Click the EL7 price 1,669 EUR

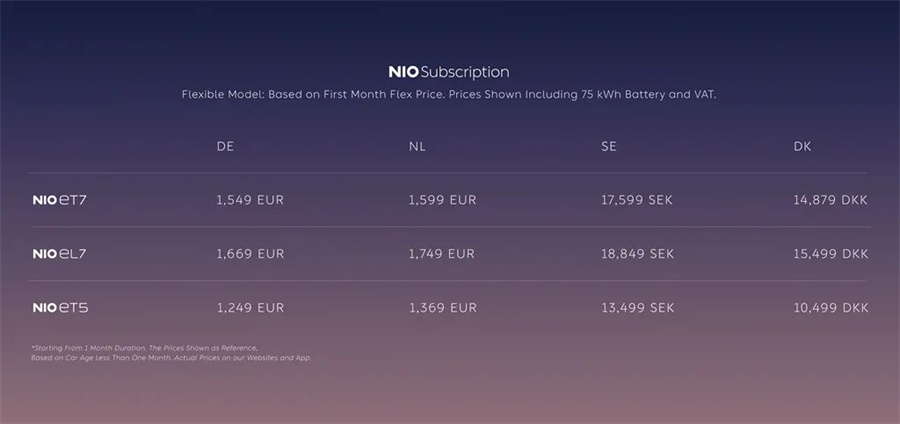click(x=250, y=254)
